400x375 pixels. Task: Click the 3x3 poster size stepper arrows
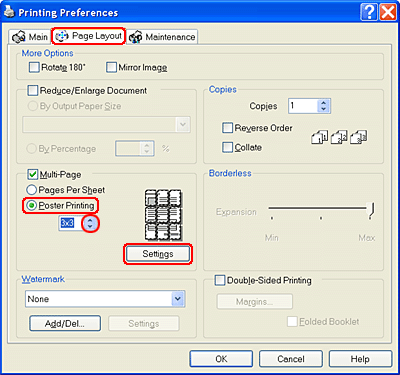(x=90, y=223)
